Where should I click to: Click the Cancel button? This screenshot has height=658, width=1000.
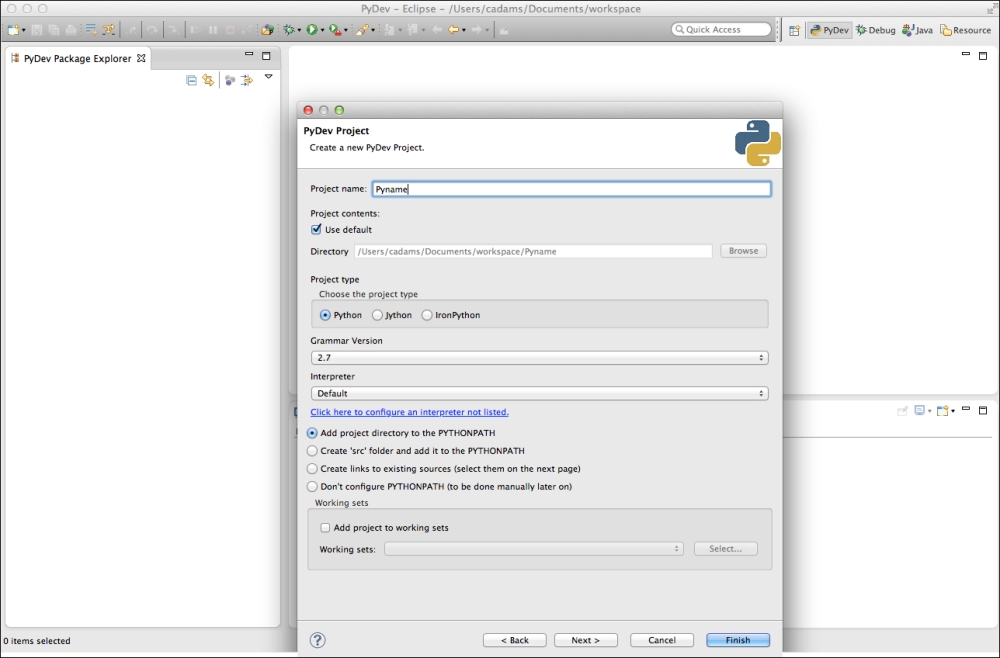point(662,640)
